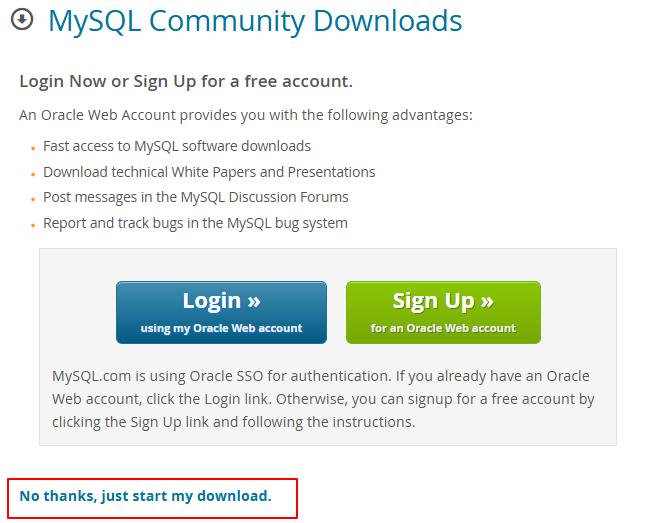Click 'for an Oracle Web account' button subtitle
Image resolution: width=650 pixels, height=523 pixels.
pyautogui.click(x=443, y=328)
